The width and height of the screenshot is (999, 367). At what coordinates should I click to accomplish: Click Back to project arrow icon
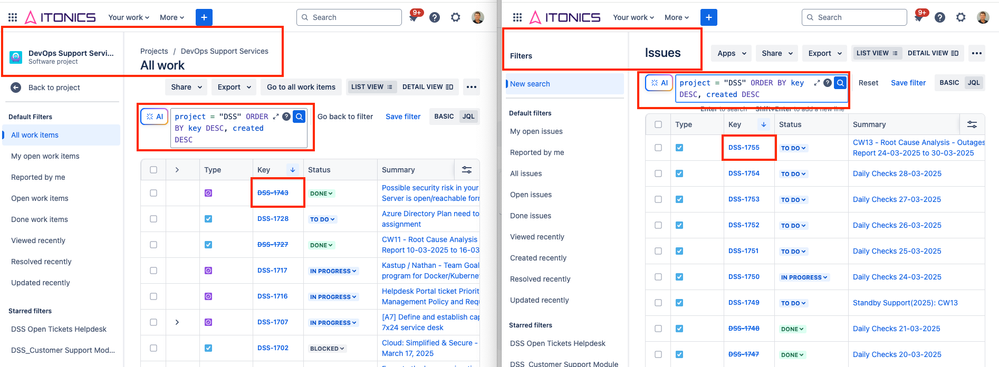coord(16,87)
